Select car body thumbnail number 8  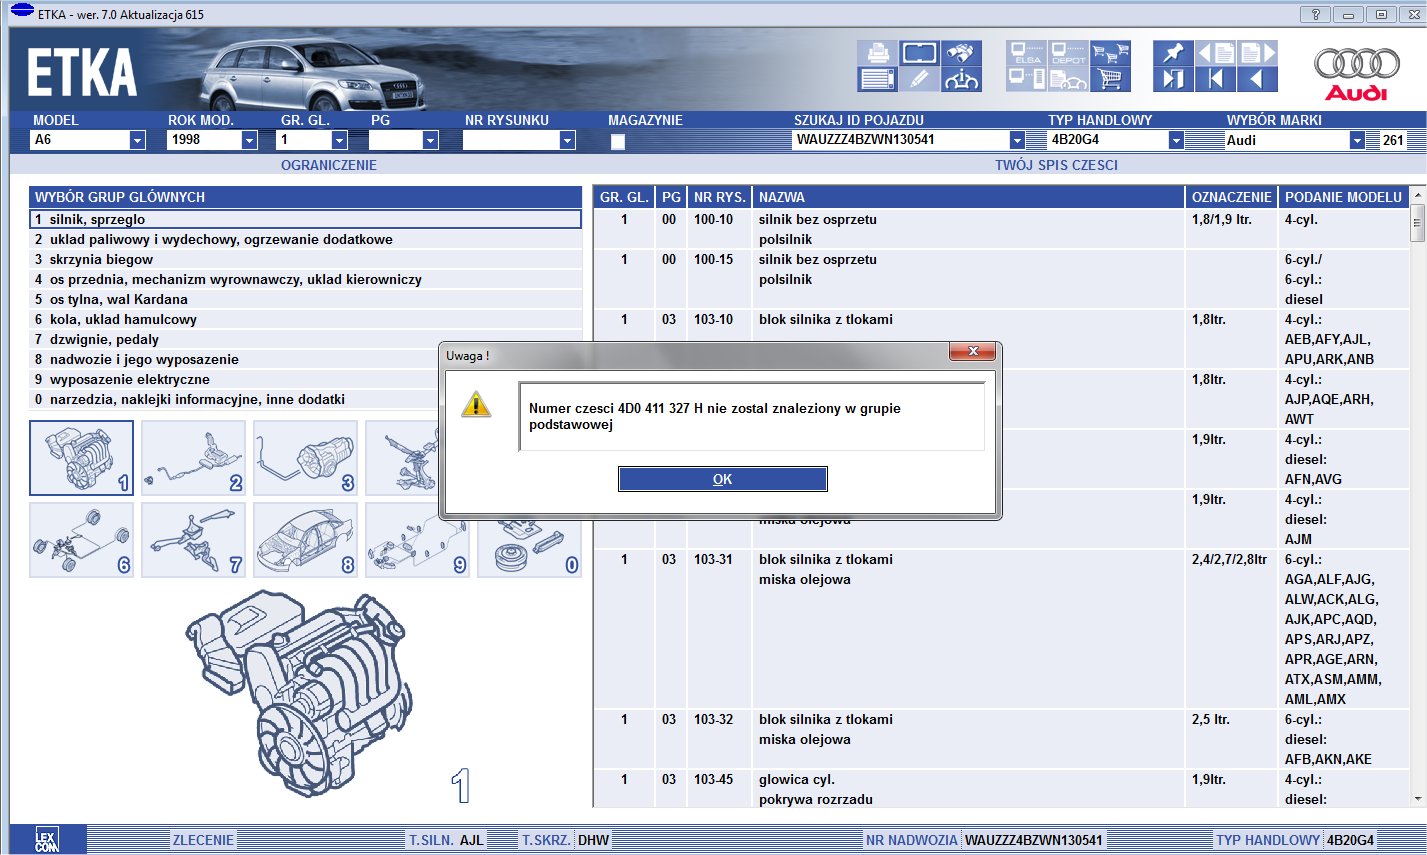click(305, 540)
